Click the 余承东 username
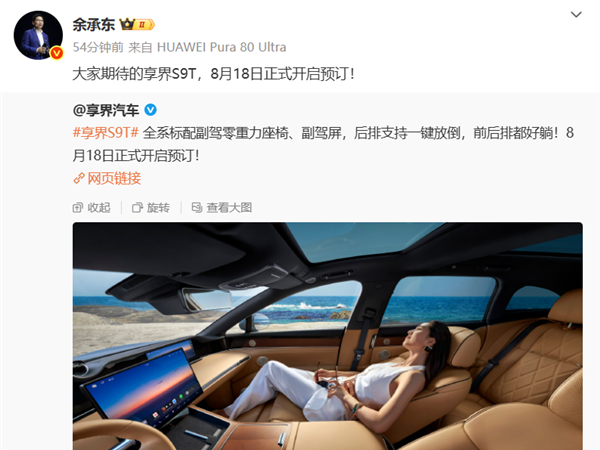Screen dimensions: 600x450 click(x=94, y=25)
